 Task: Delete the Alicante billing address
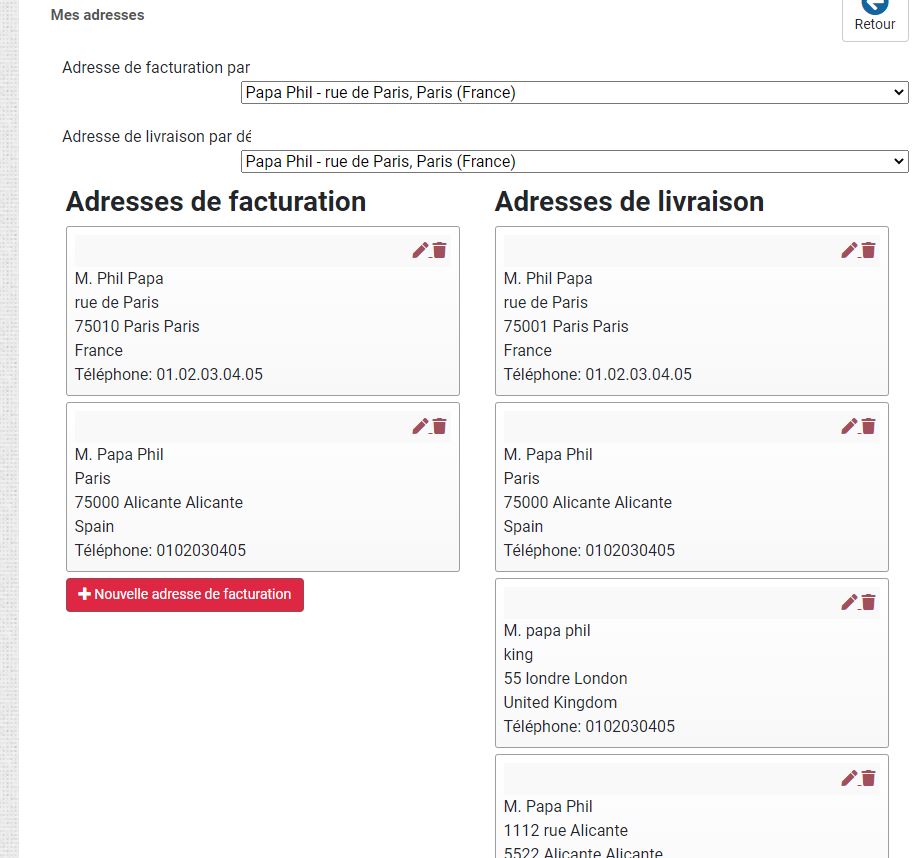[440, 426]
